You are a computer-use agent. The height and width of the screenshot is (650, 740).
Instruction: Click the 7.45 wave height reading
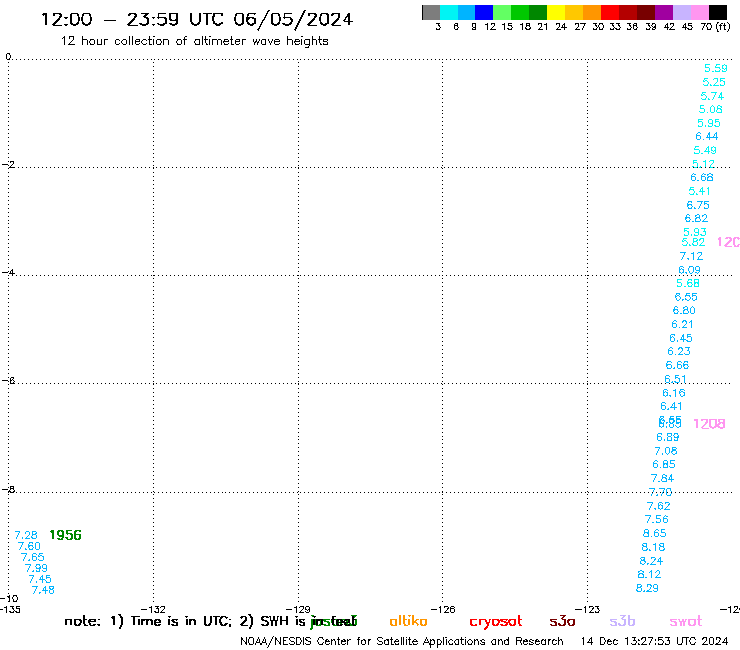(x=40, y=579)
